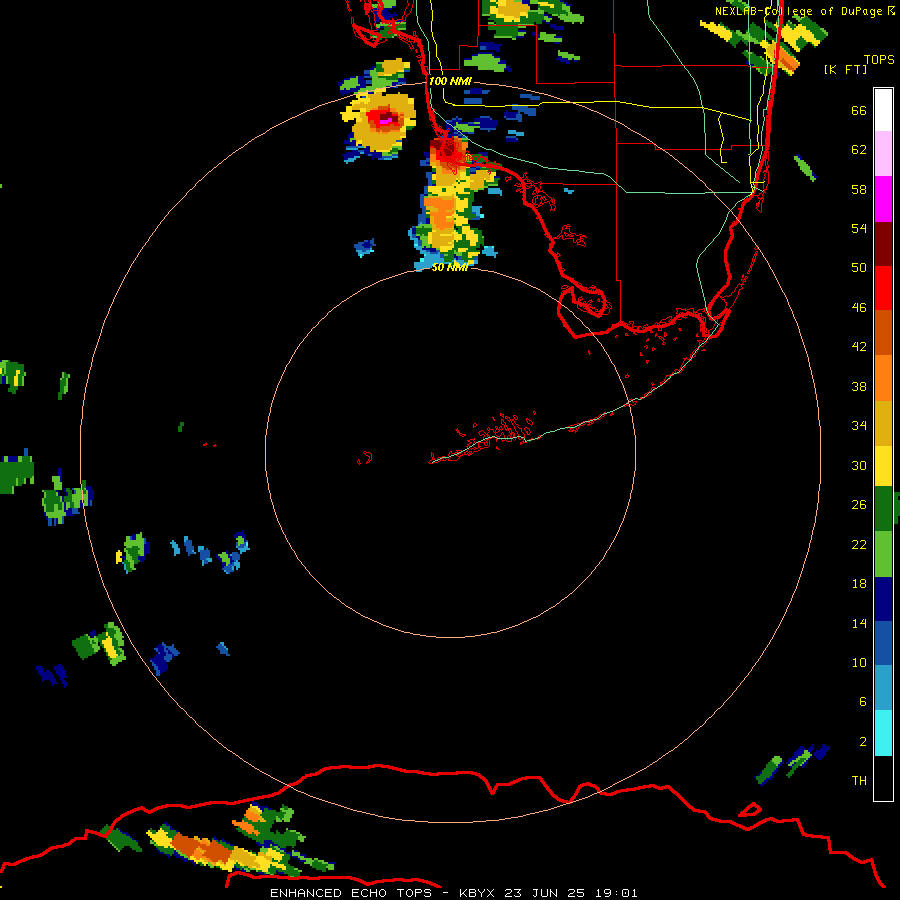Select the light pink legend swatch
900x900 pixels.
coord(883,153)
